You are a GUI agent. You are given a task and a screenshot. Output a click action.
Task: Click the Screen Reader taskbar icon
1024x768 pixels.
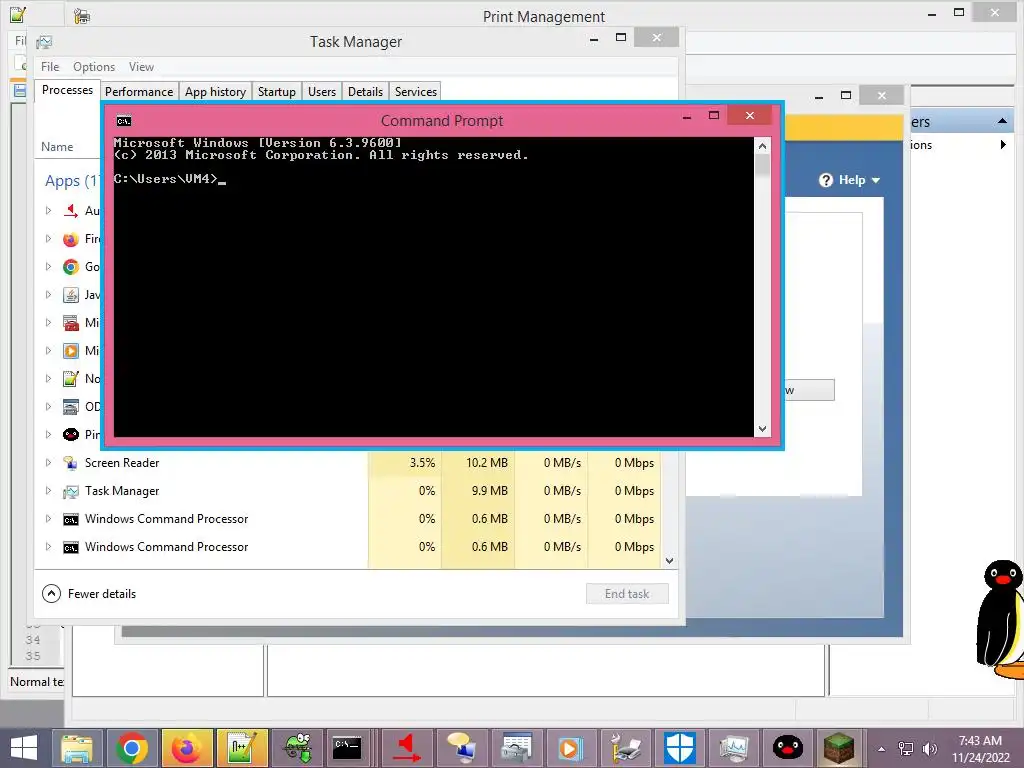point(462,748)
